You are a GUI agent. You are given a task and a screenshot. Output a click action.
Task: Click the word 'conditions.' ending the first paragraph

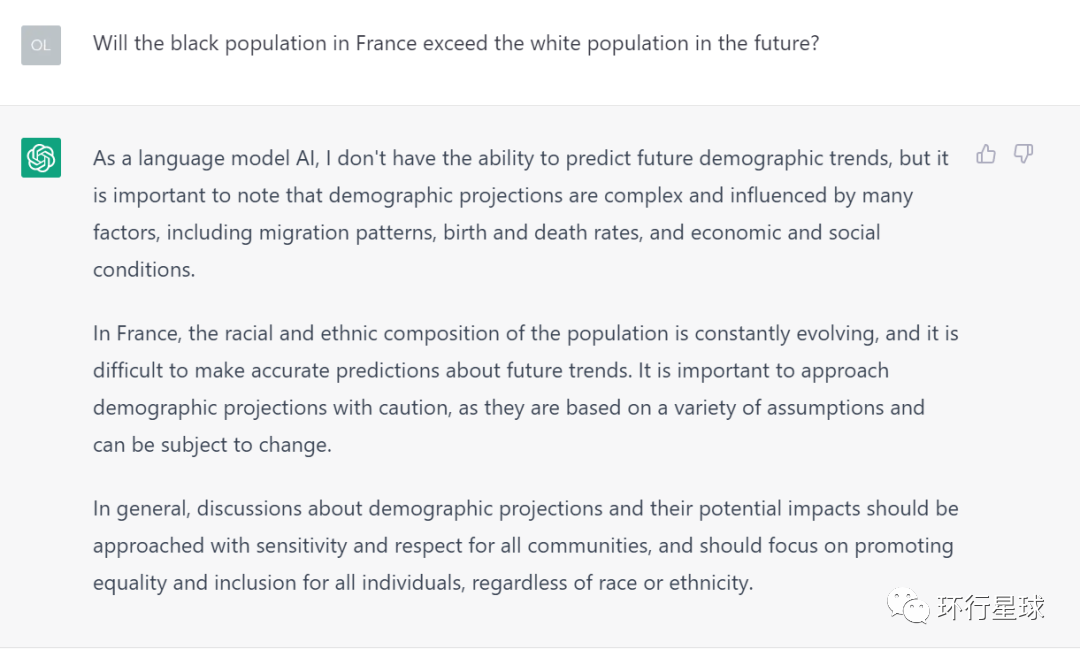tap(144, 270)
